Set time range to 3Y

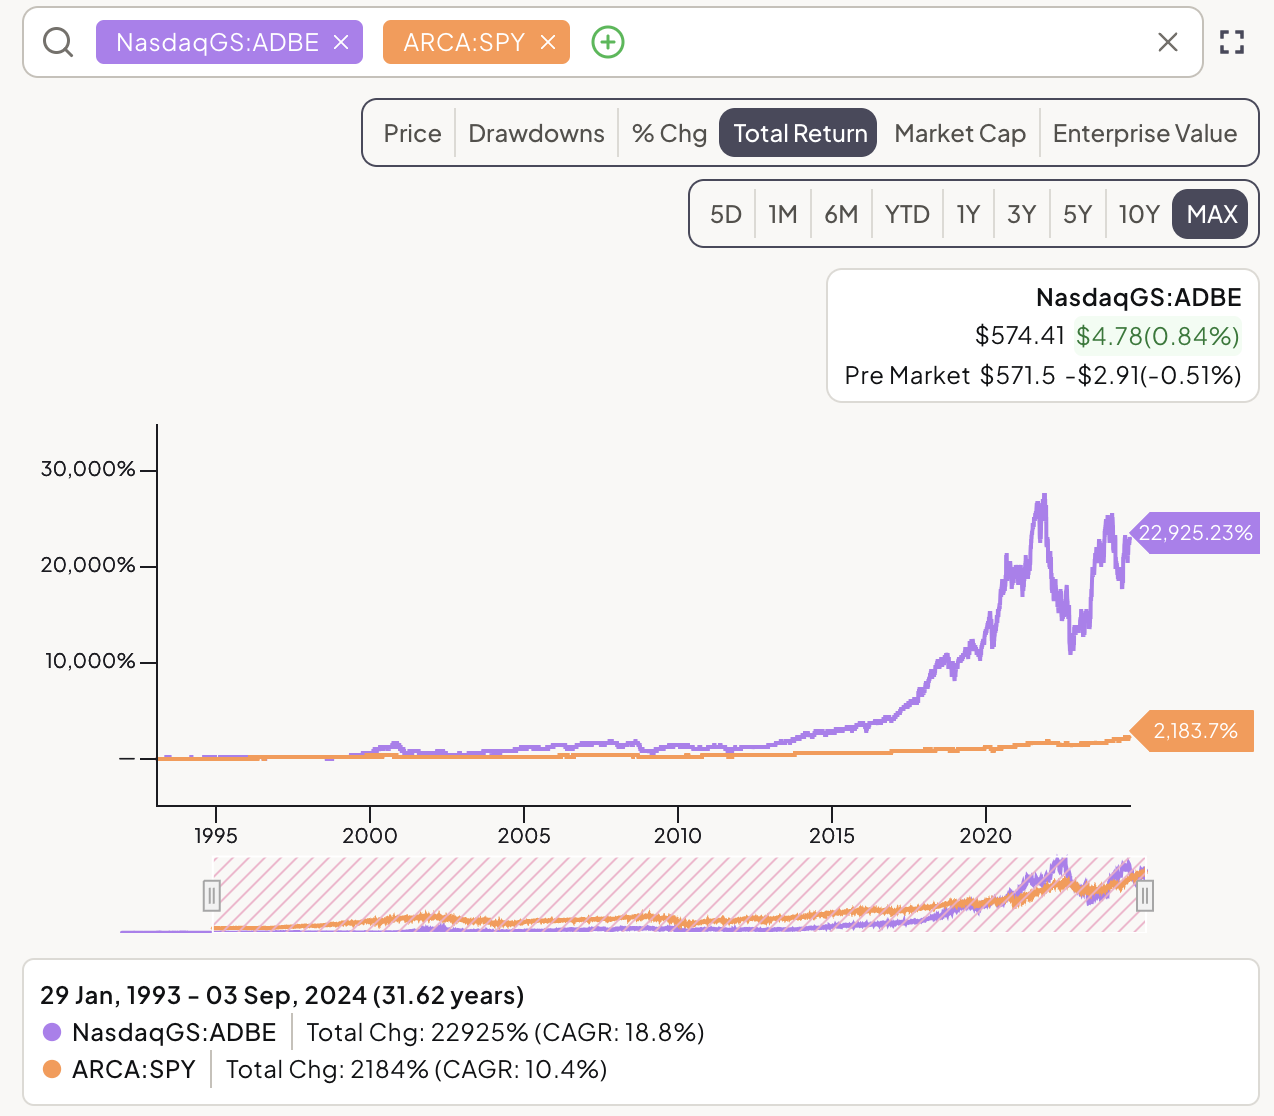(x=1021, y=214)
